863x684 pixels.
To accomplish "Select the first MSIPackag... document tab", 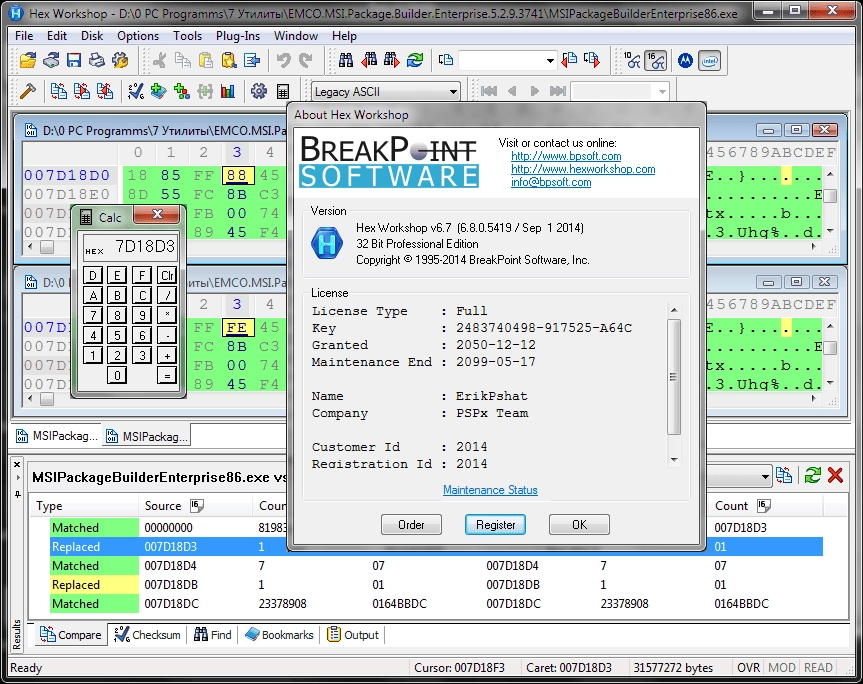I will [57, 436].
